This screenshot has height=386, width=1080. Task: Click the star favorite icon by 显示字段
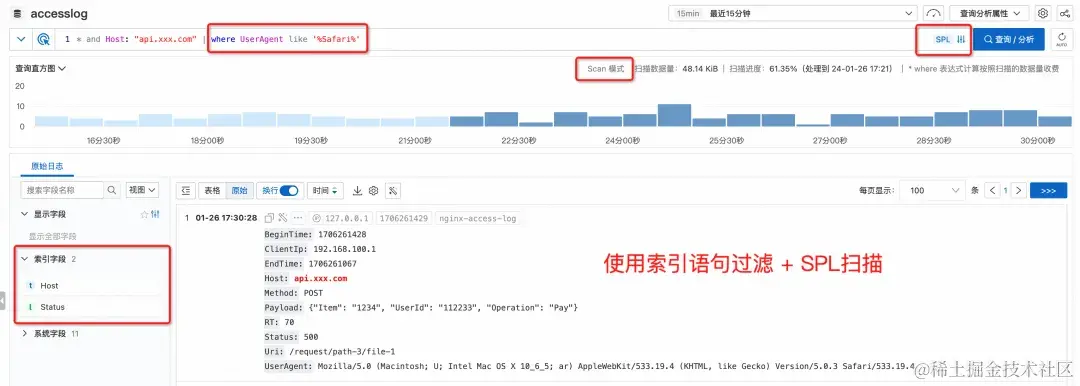click(144, 214)
